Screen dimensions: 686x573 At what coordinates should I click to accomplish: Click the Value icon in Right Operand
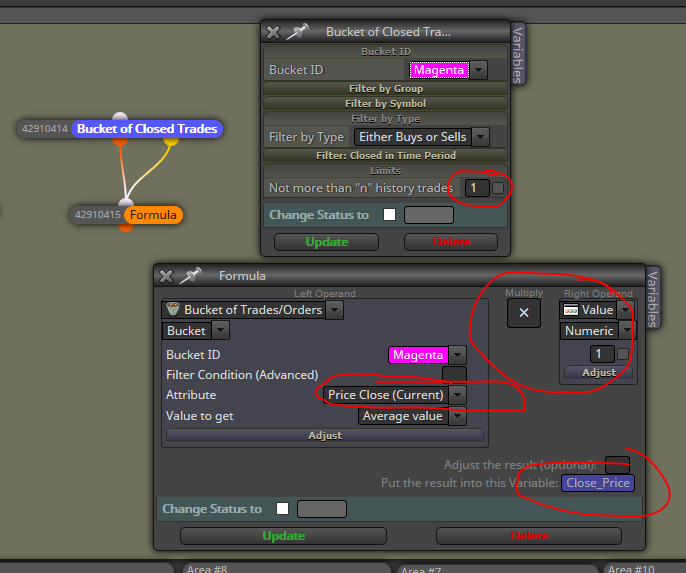571,310
